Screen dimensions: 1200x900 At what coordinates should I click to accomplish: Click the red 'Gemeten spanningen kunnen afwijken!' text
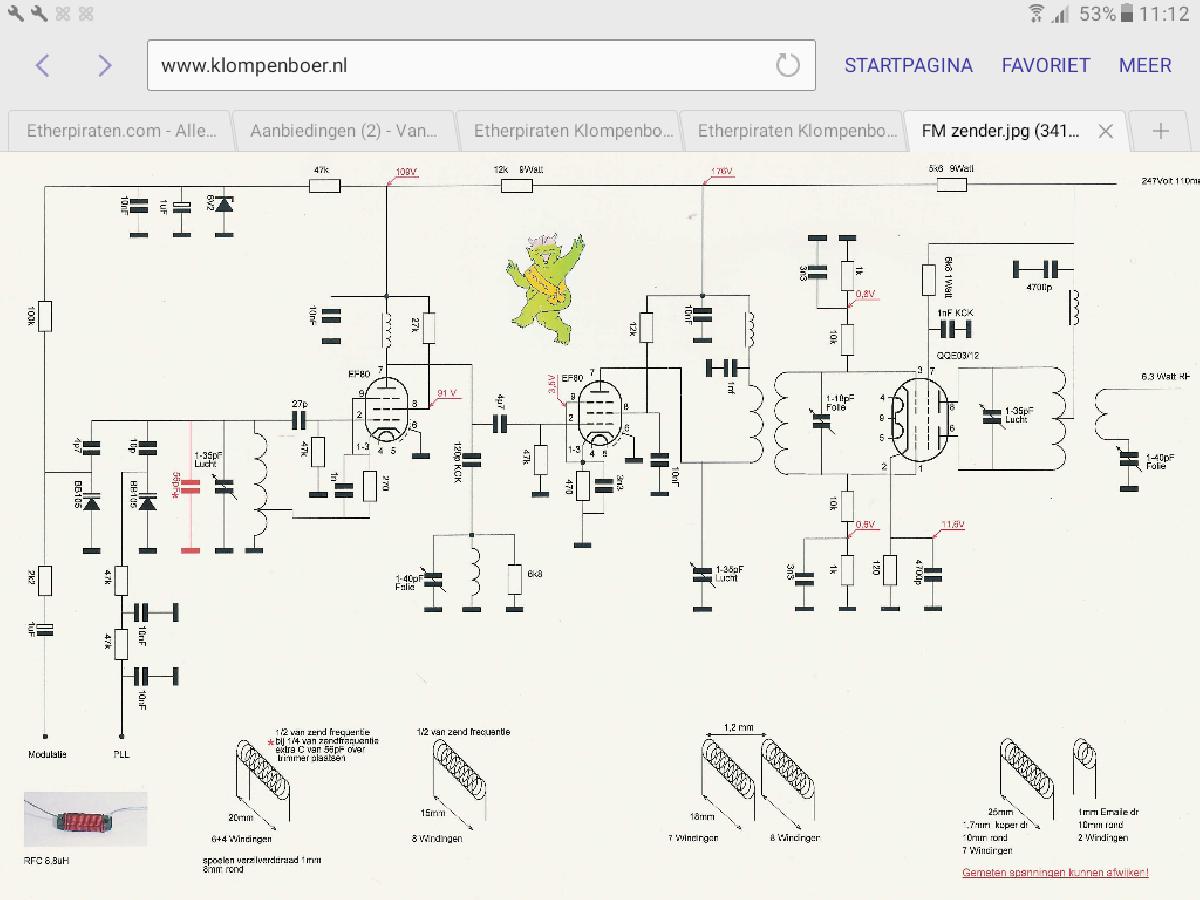point(1055,873)
